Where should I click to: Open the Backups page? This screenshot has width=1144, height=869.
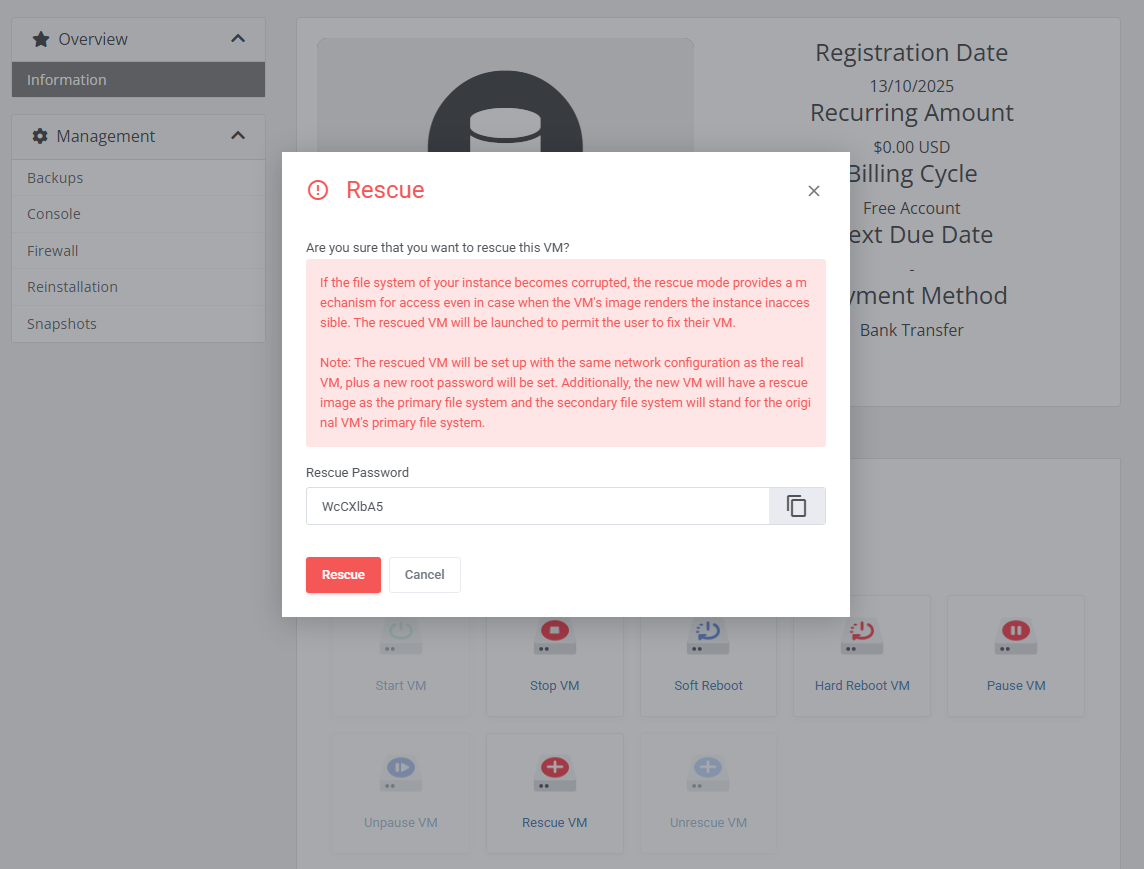(53, 177)
